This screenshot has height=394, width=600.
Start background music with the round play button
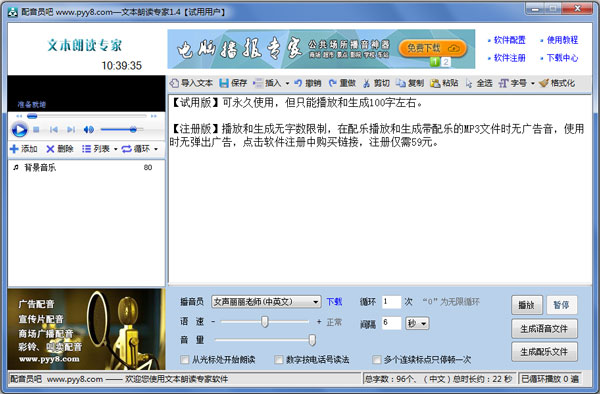[19, 130]
